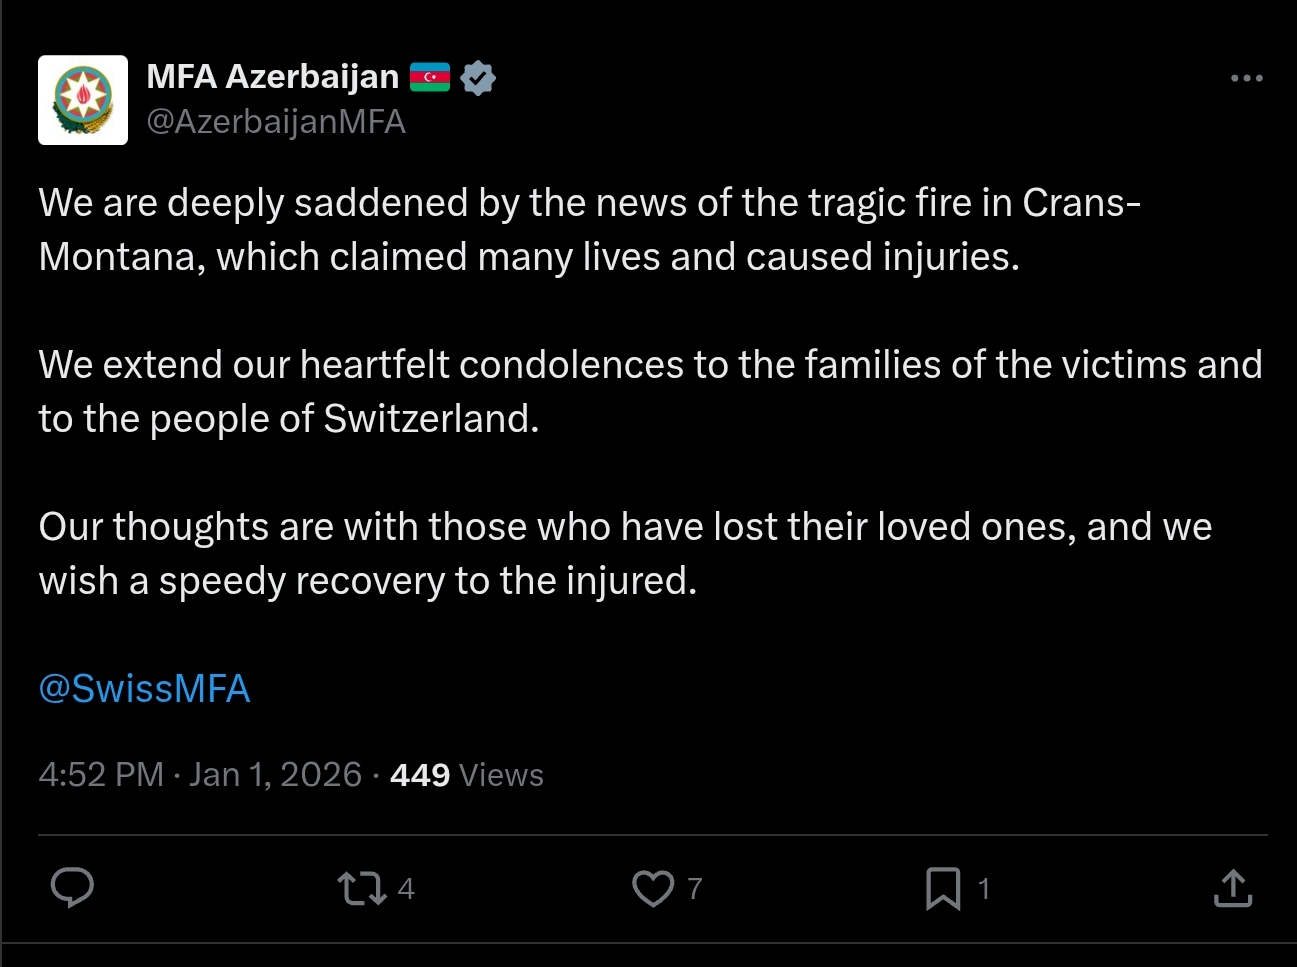
Task: Click the repost count of 4
Action: (x=406, y=888)
